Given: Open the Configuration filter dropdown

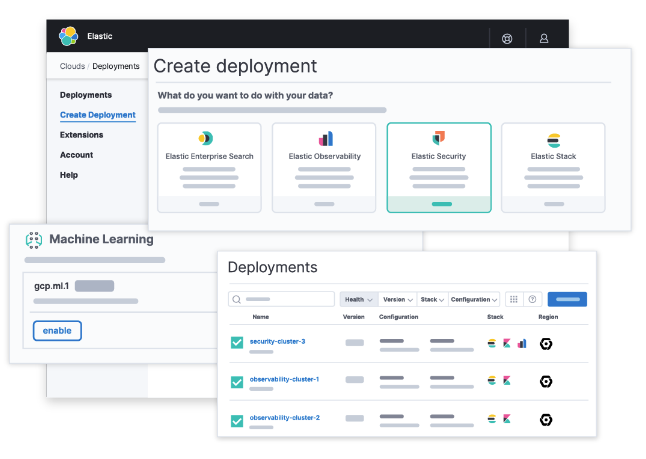Looking at the screenshot, I should tap(474, 300).
